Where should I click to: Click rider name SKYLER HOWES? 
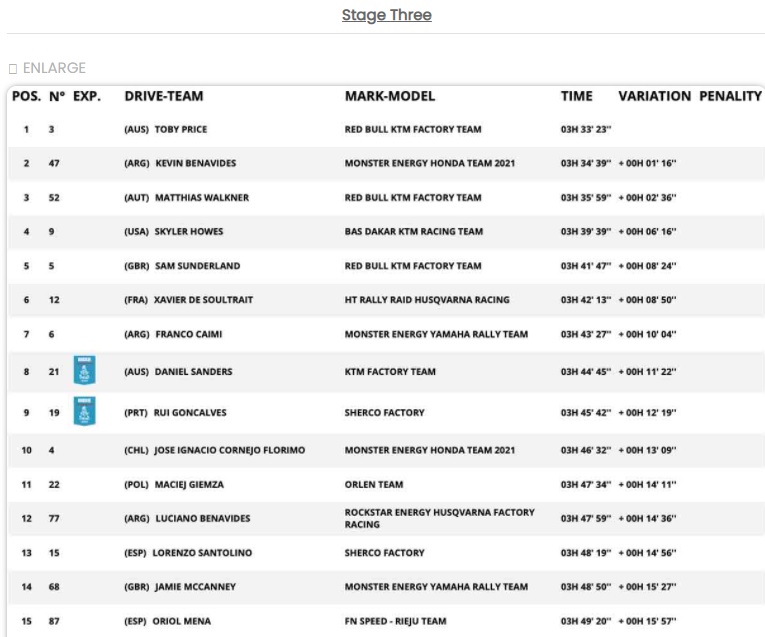(189, 232)
